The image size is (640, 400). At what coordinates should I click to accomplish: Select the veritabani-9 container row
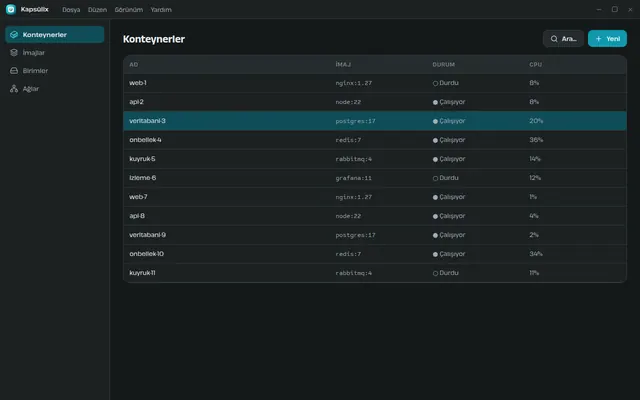pyautogui.click(x=375, y=235)
